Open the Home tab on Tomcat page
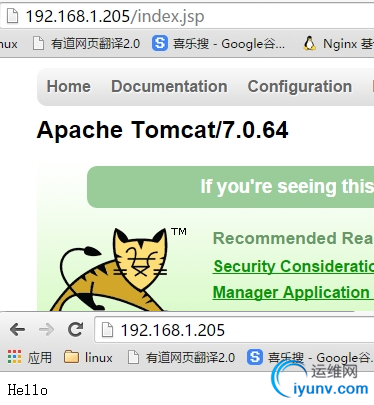Viewport: 374px width, 405px height. [x=69, y=87]
